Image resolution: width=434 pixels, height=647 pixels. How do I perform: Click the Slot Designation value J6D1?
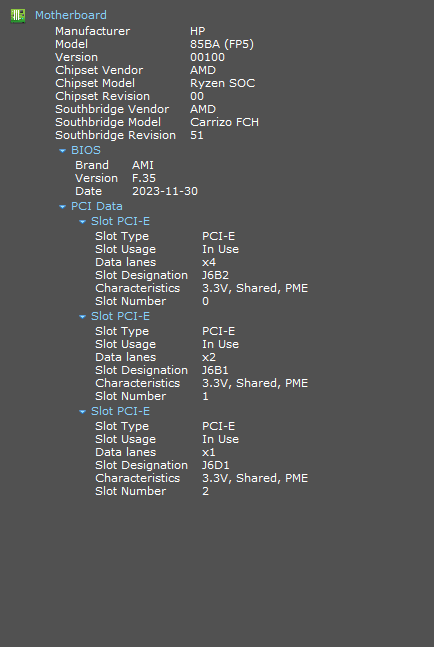[x=215, y=465]
